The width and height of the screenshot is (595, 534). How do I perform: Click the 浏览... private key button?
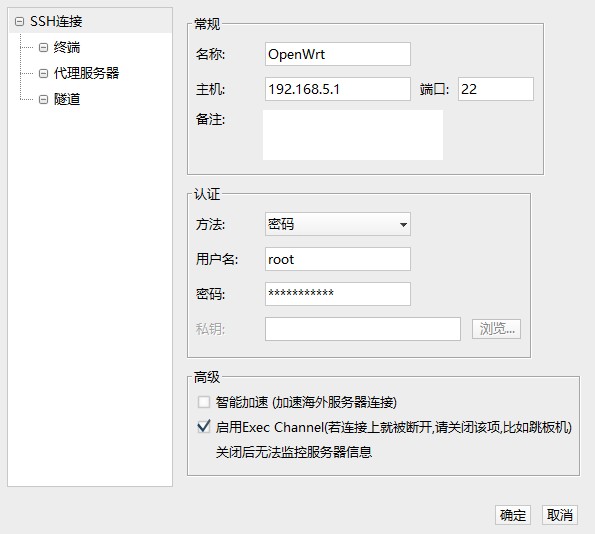pyautogui.click(x=496, y=329)
